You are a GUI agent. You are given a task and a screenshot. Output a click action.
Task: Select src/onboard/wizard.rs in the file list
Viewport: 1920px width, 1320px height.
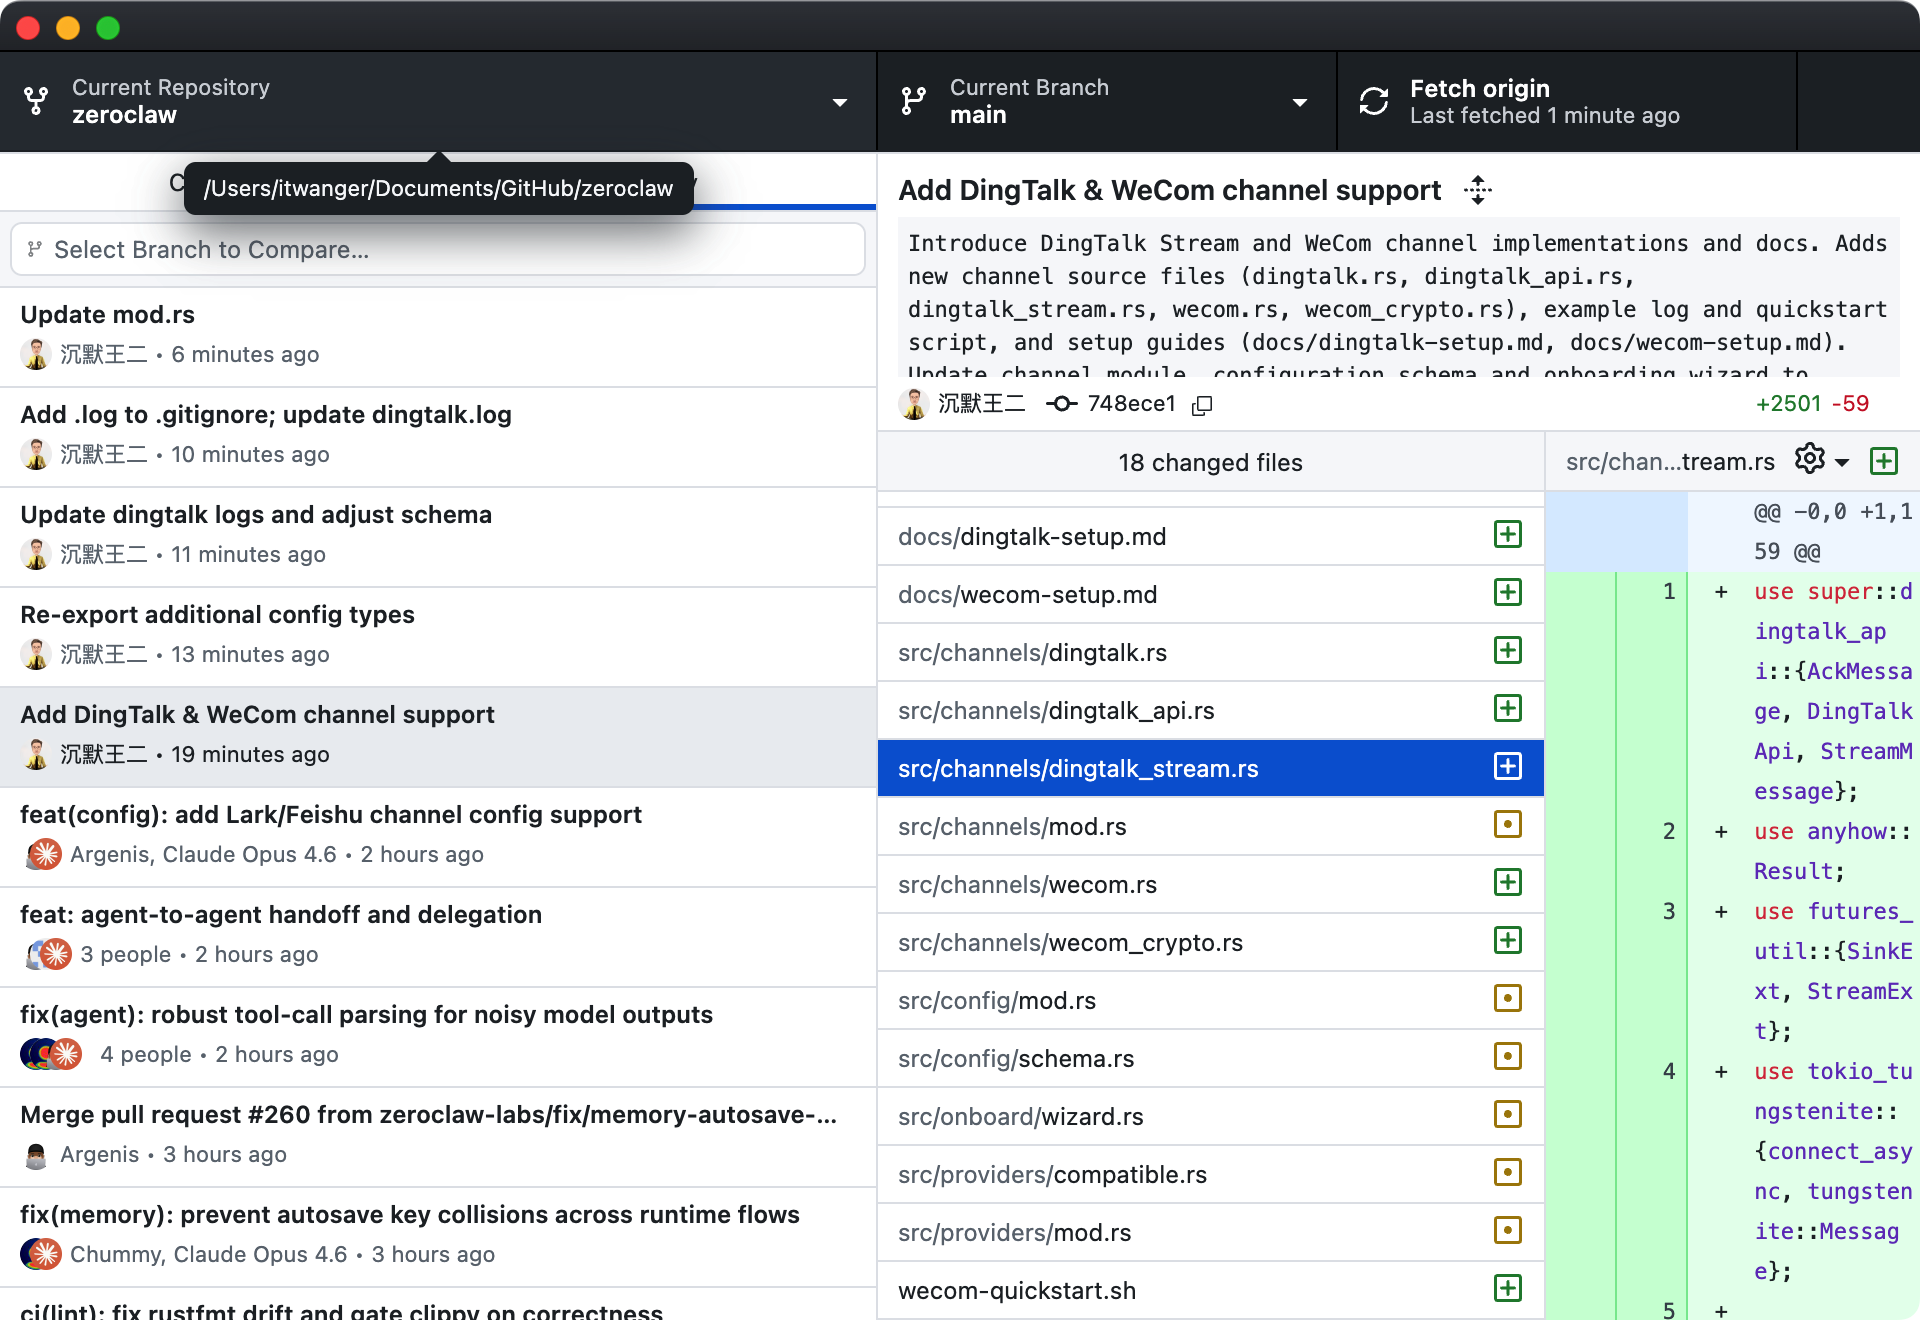[x=1020, y=1117]
